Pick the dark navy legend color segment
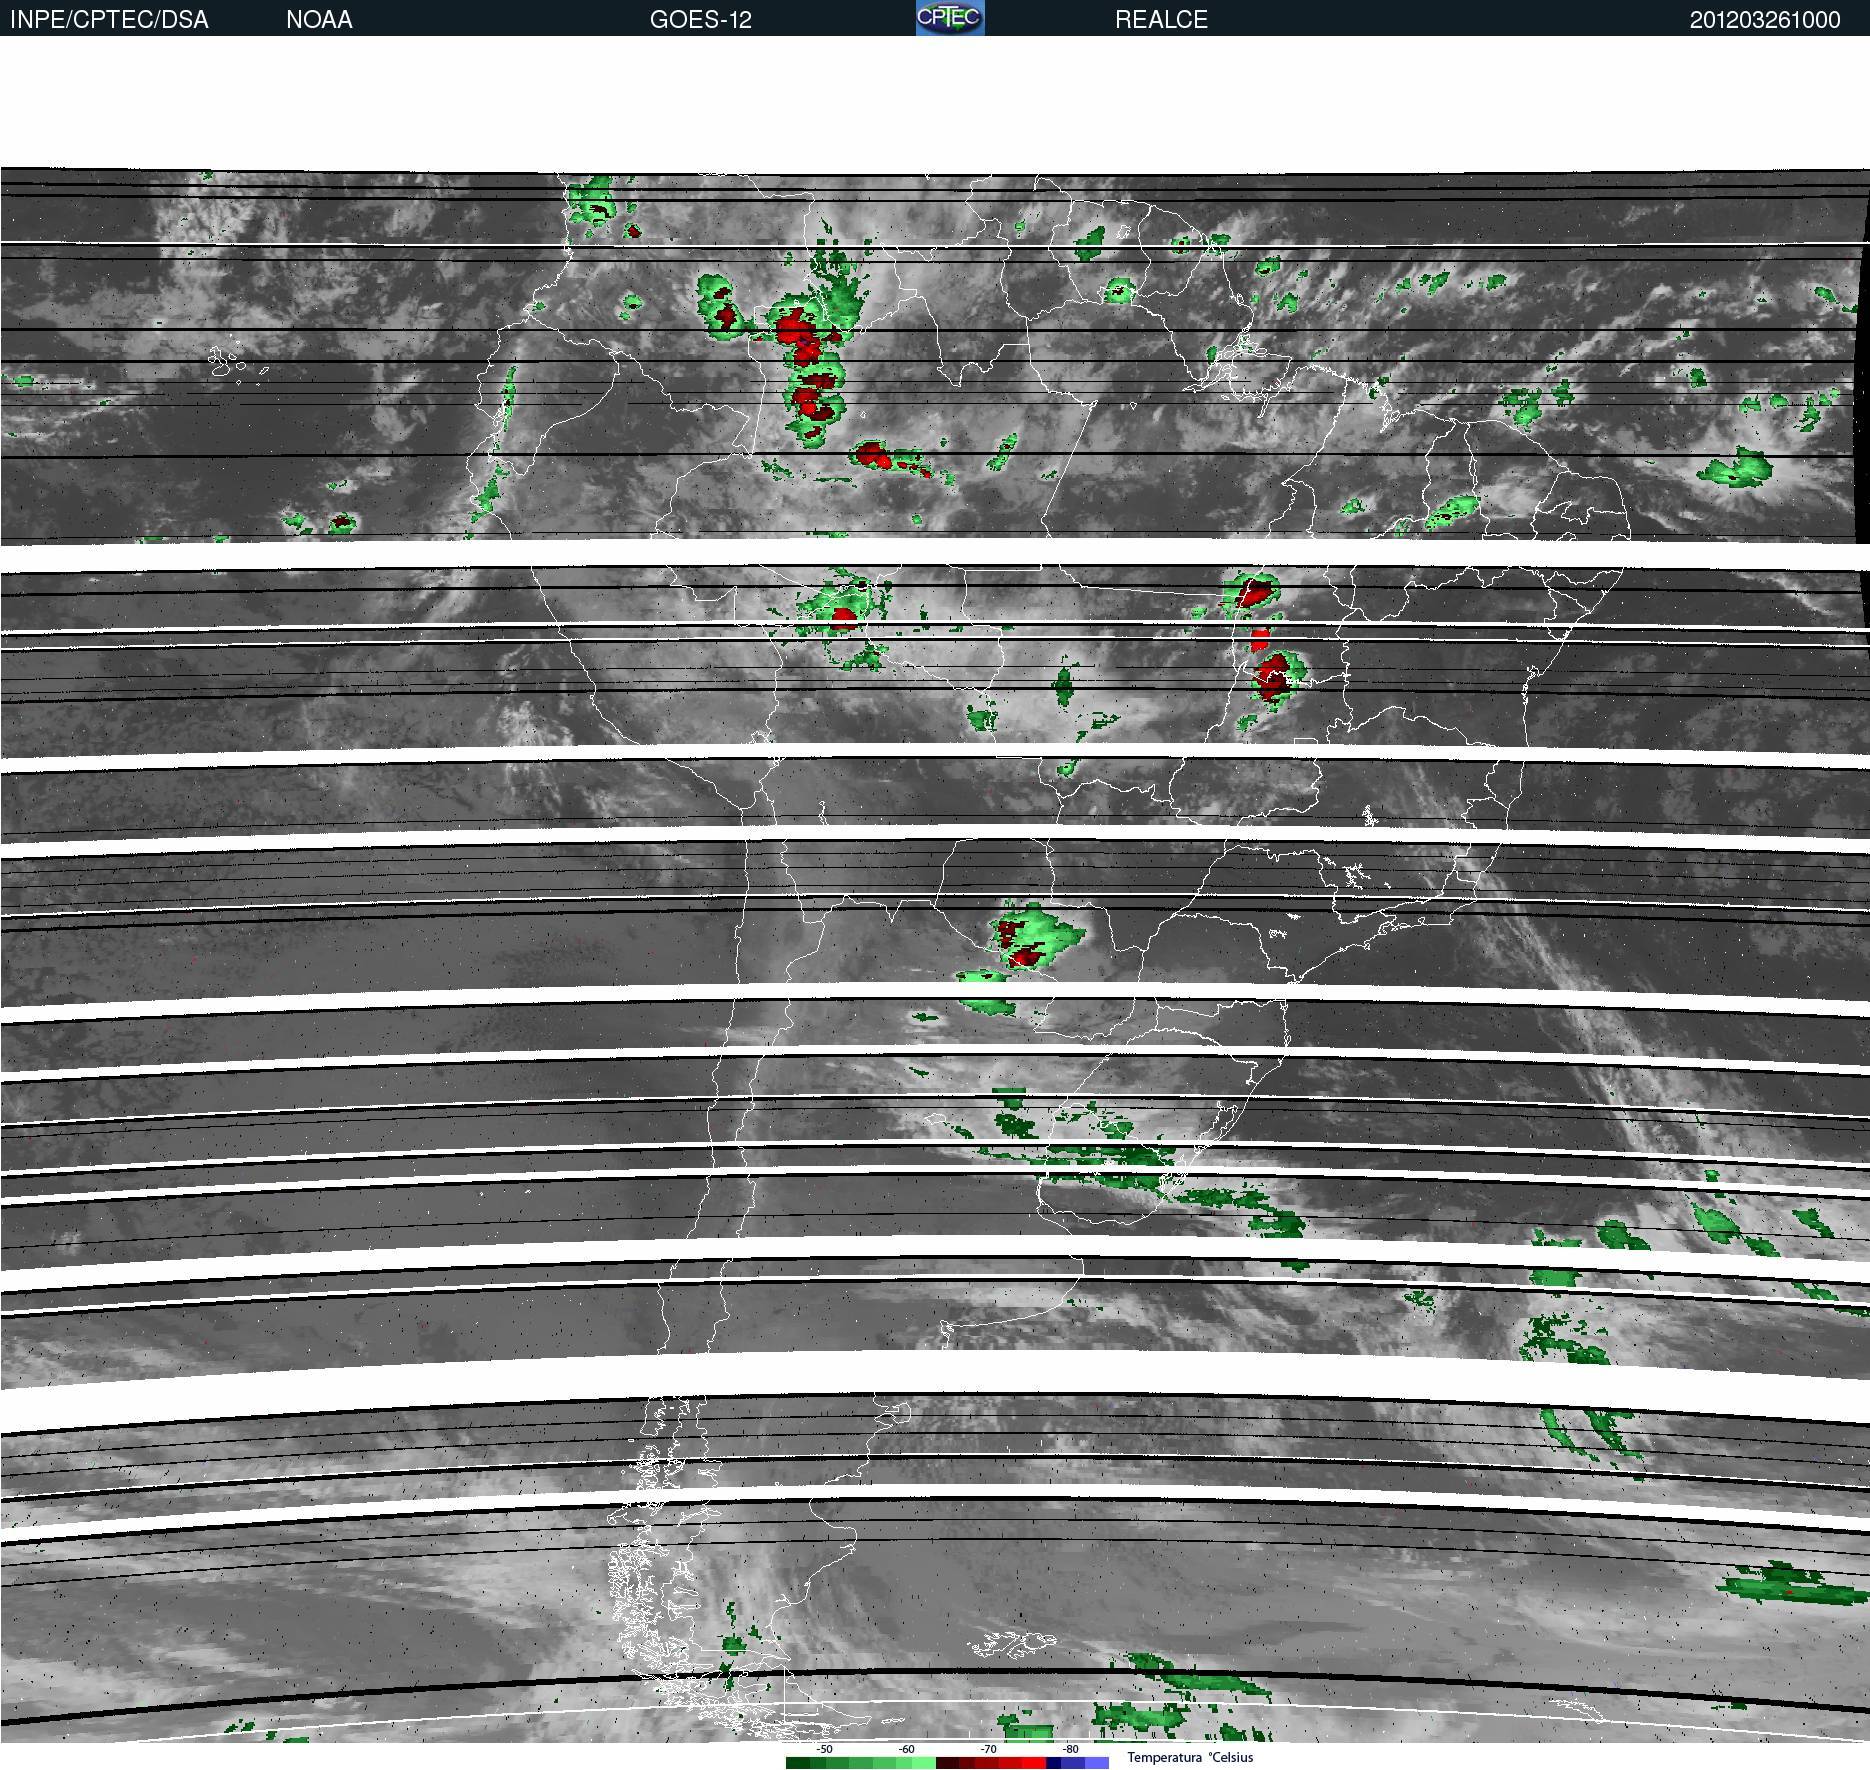Viewport: 1870px width, 1770px height. point(1053,1763)
